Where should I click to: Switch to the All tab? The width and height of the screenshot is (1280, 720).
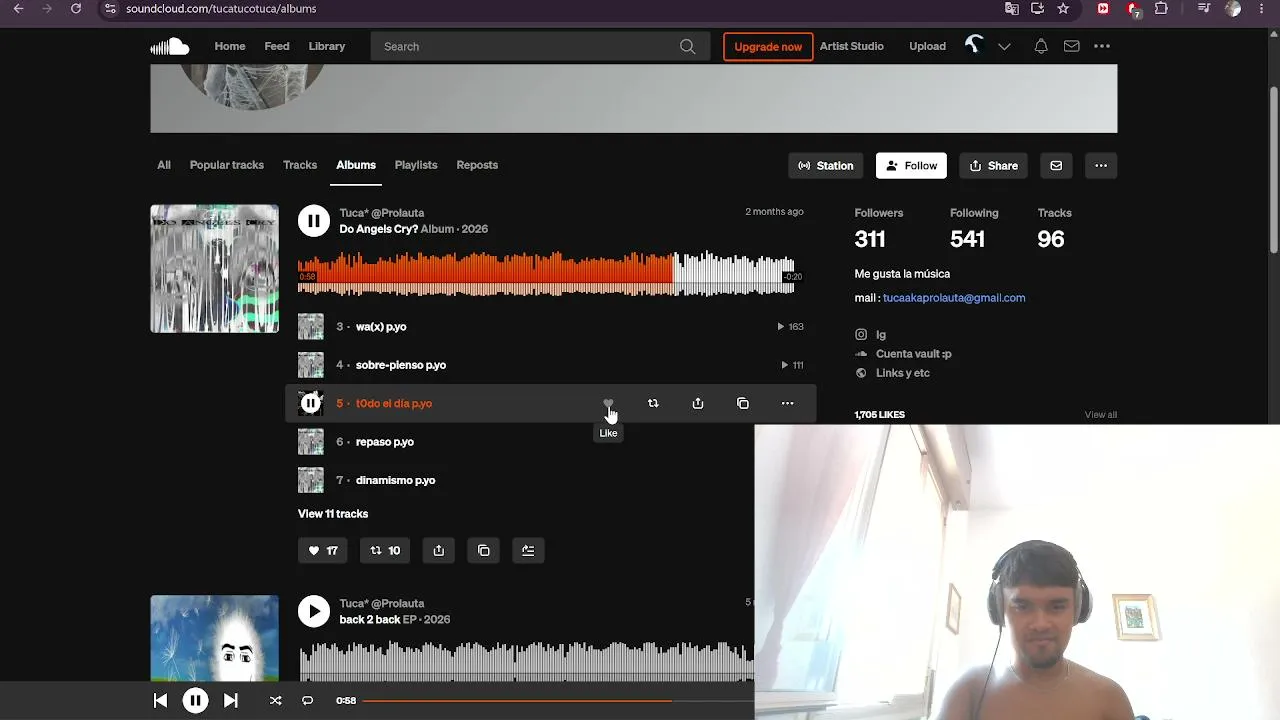coord(164,165)
